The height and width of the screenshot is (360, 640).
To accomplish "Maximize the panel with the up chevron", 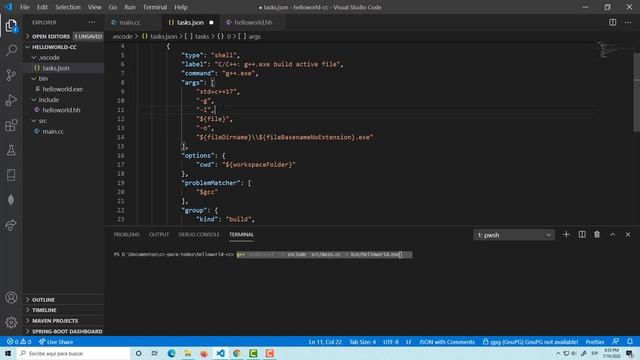I will pyautogui.click(x=612, y=235).
